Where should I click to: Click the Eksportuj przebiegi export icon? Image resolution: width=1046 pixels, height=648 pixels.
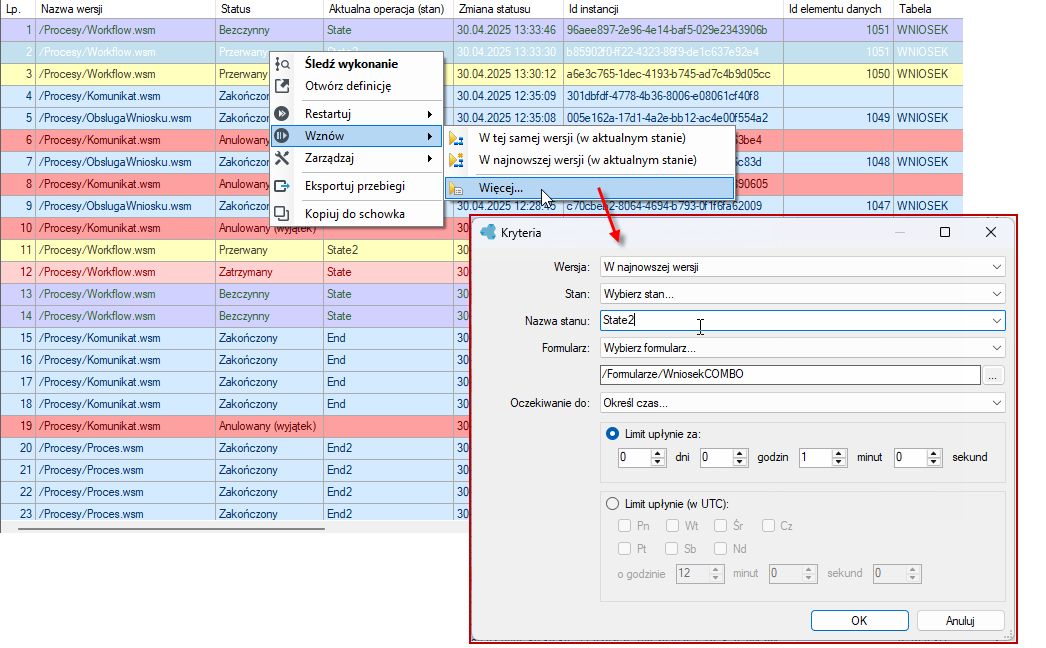coord(282,186)
